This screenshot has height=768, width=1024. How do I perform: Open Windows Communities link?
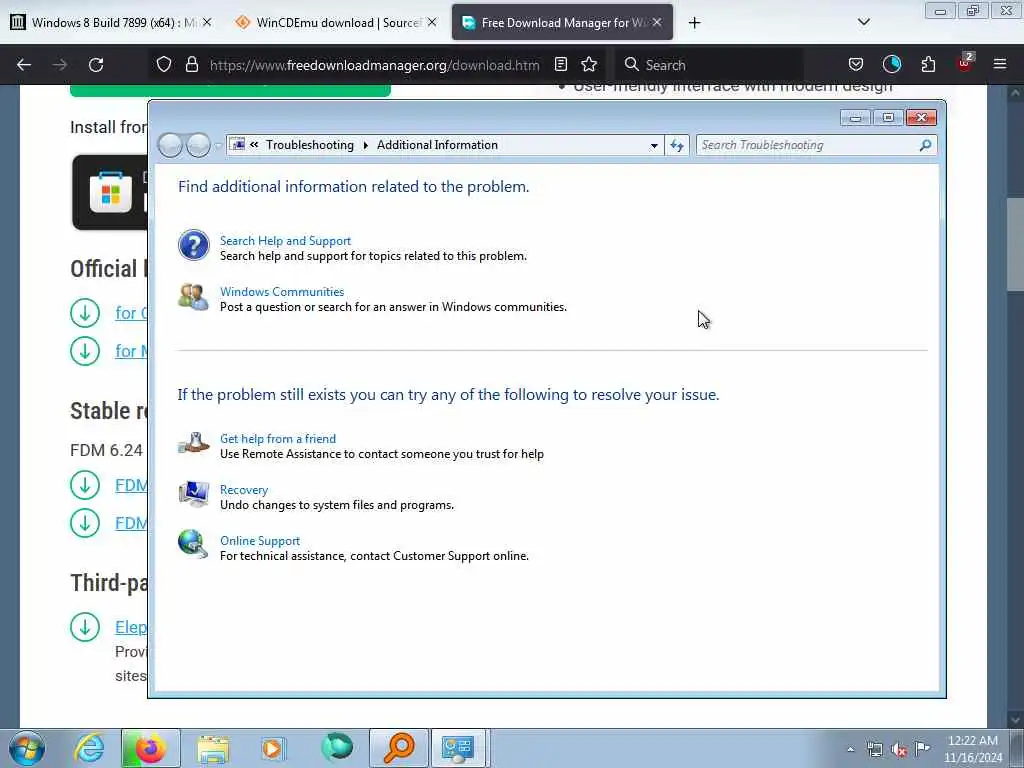pyautogui.click(x=282, y=292)
